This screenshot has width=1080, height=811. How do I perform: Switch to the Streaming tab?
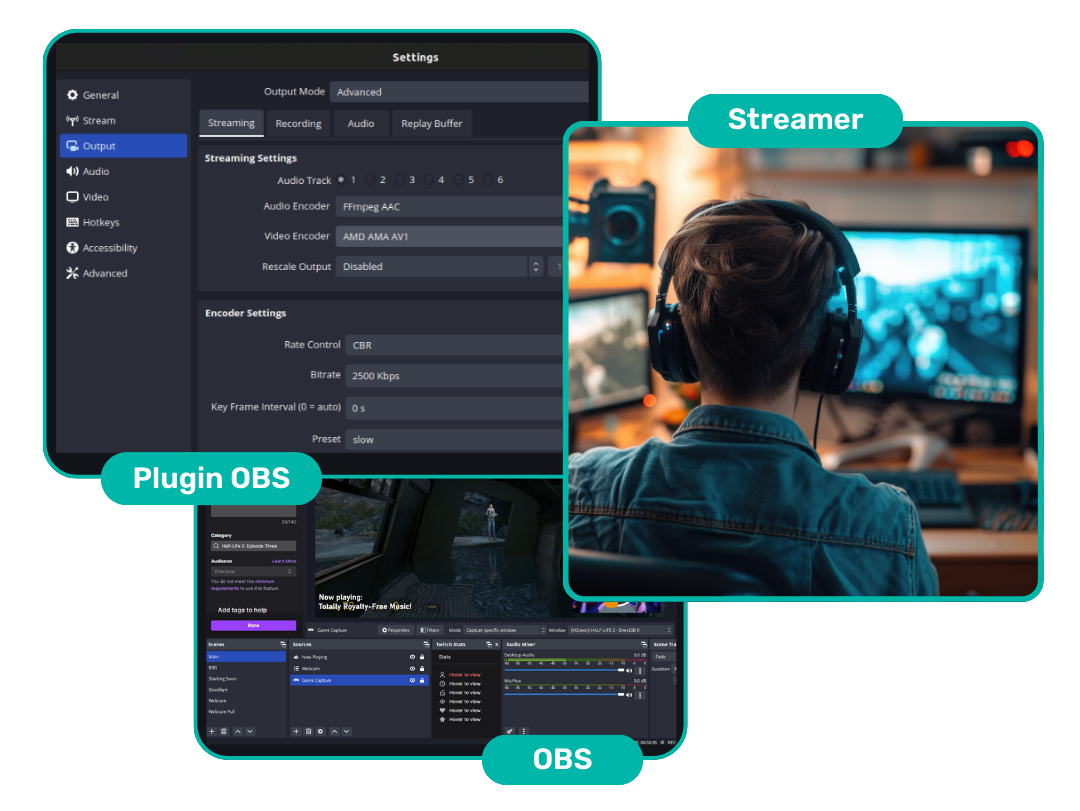(231, 123)
